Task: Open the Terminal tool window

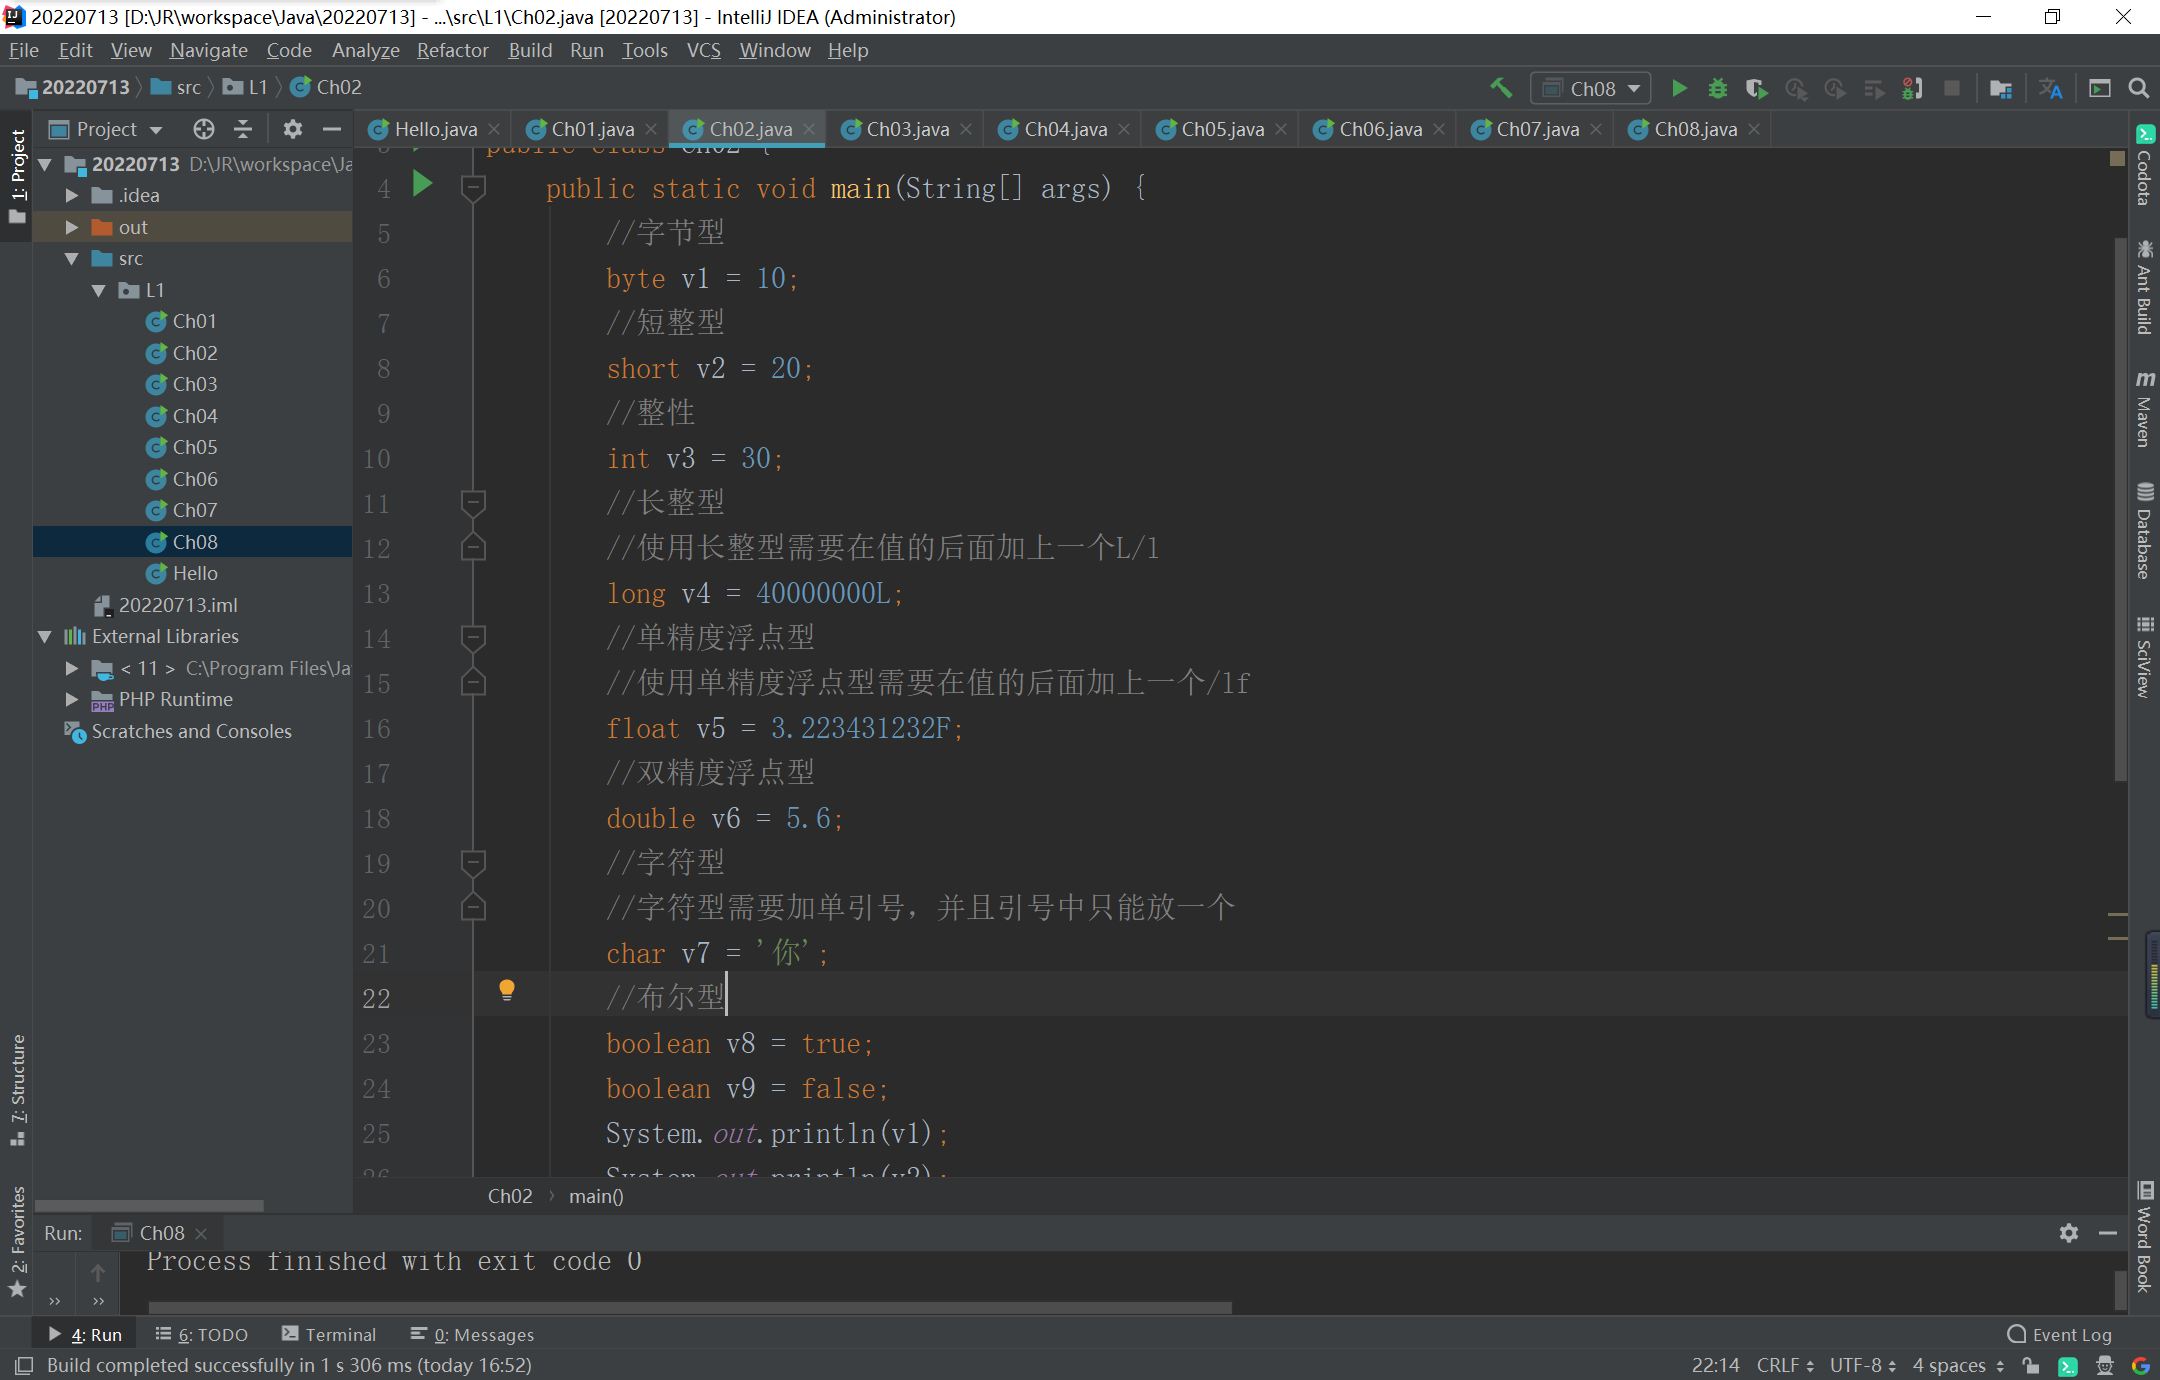Action: coord(329,1334)
